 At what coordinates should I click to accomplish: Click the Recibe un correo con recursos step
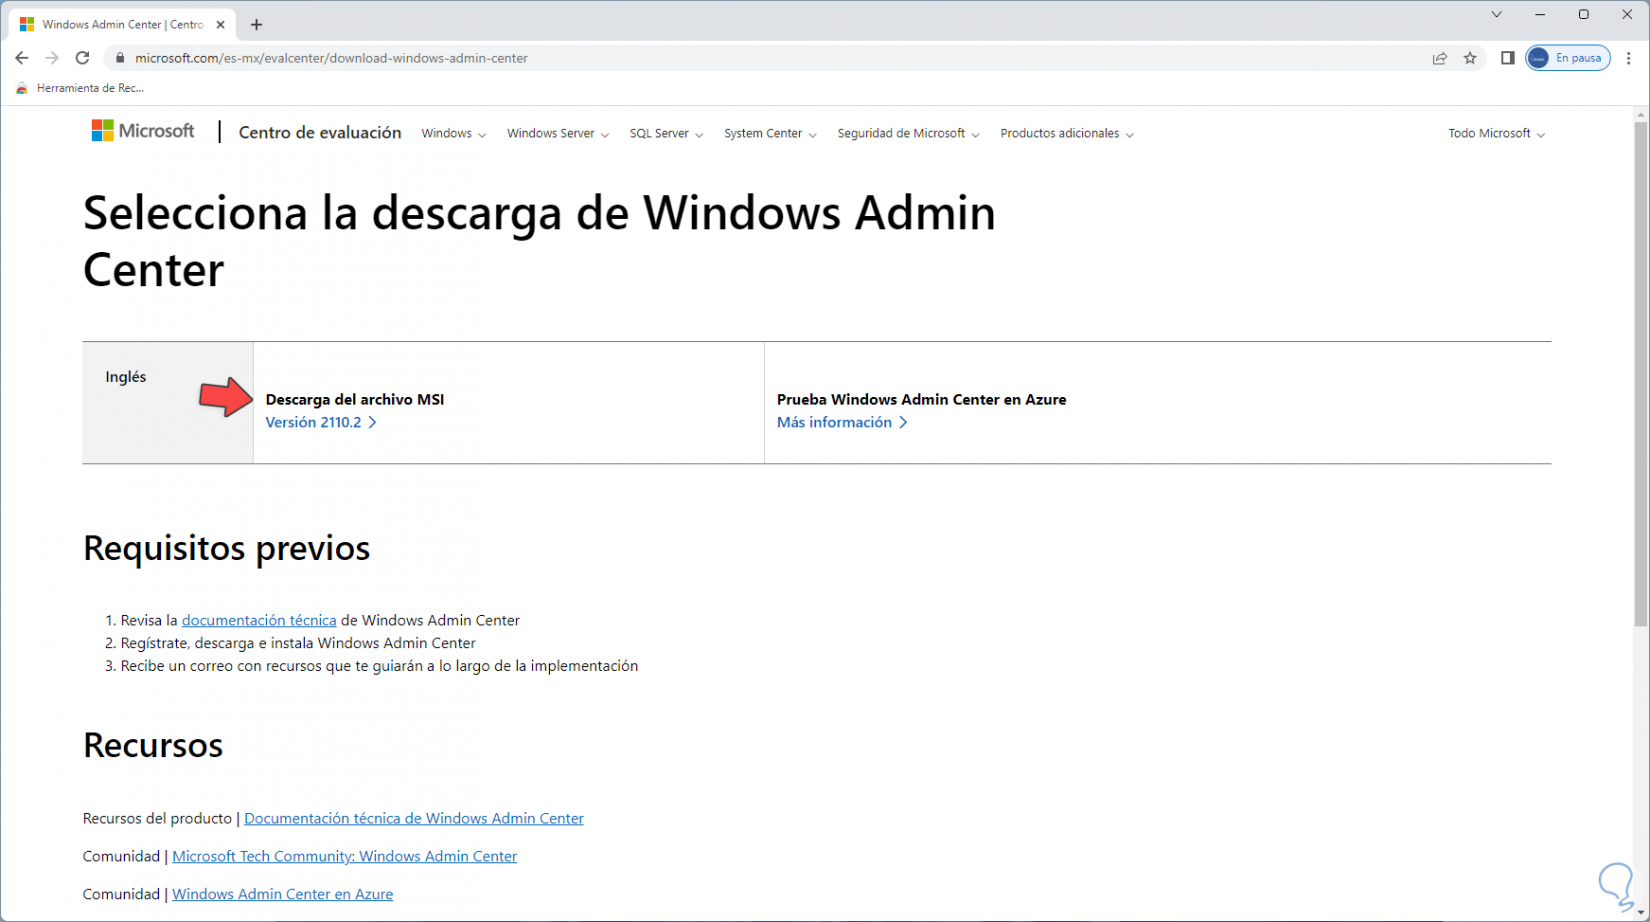[379, 666]
